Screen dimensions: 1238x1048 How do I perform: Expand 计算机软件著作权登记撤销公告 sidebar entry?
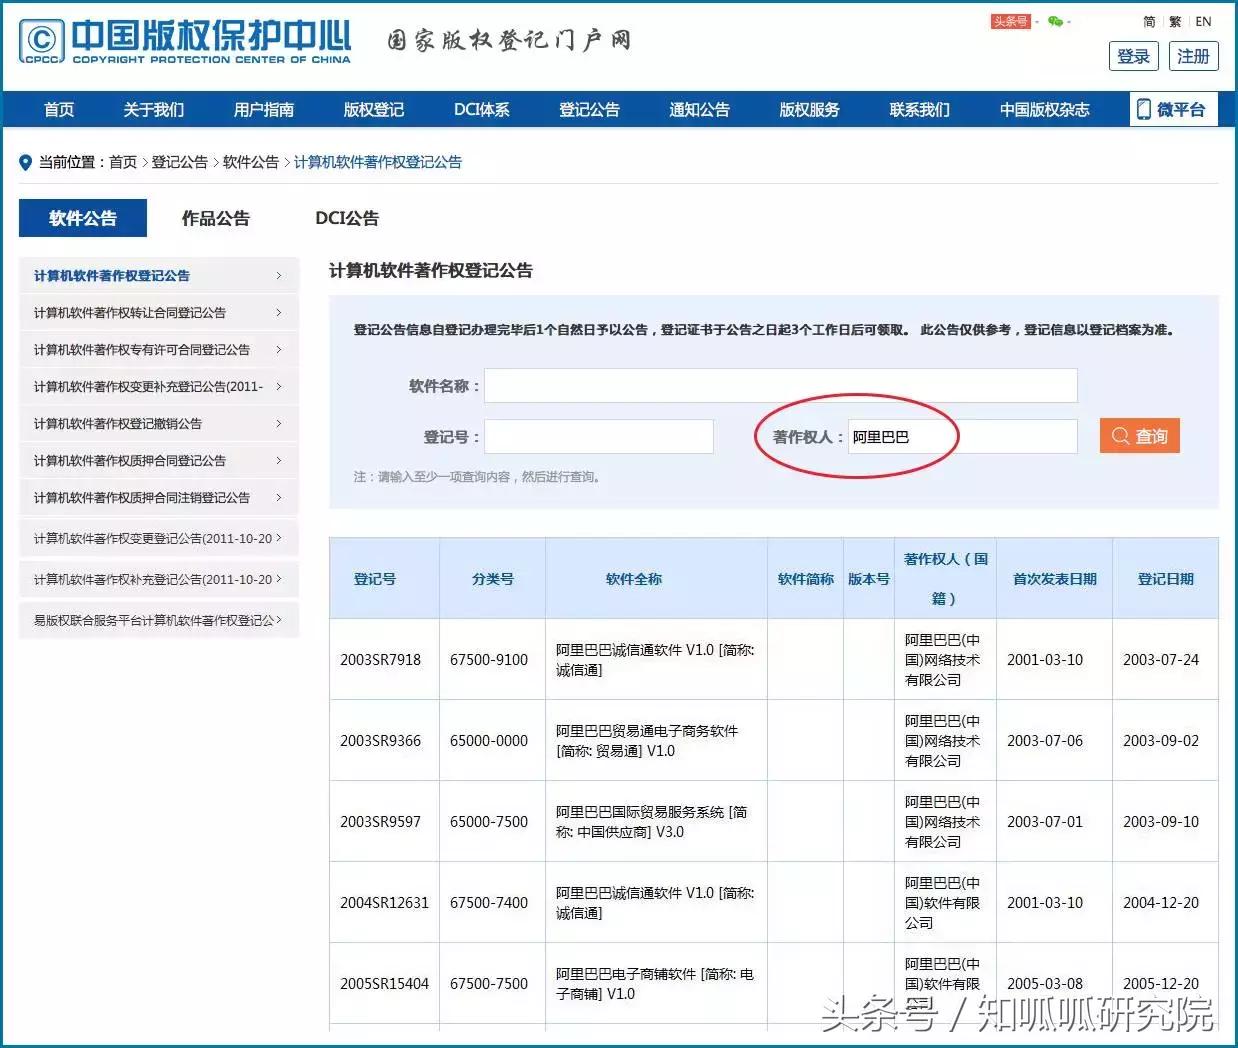[280, 423]
